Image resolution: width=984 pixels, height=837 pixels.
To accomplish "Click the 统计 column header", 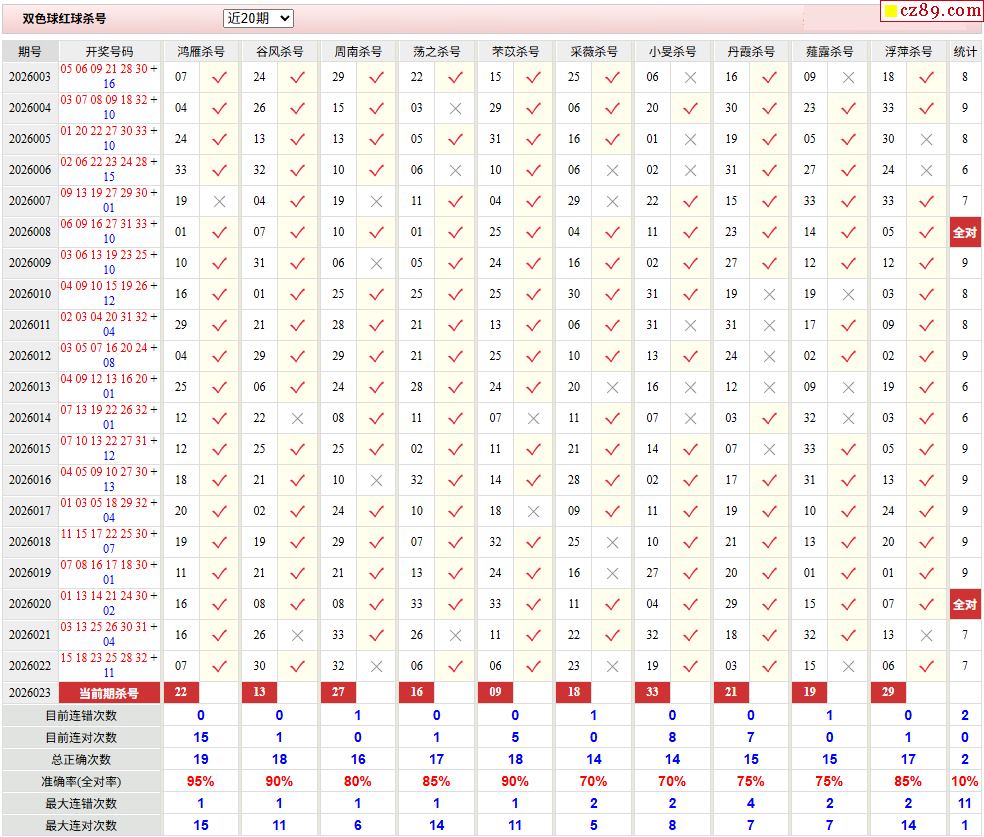I will 965,51.
